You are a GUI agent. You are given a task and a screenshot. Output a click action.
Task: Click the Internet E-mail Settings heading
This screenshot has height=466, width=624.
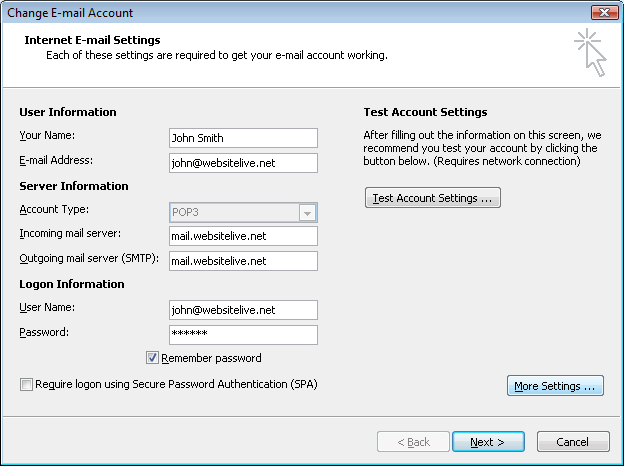tap(92, 40)
